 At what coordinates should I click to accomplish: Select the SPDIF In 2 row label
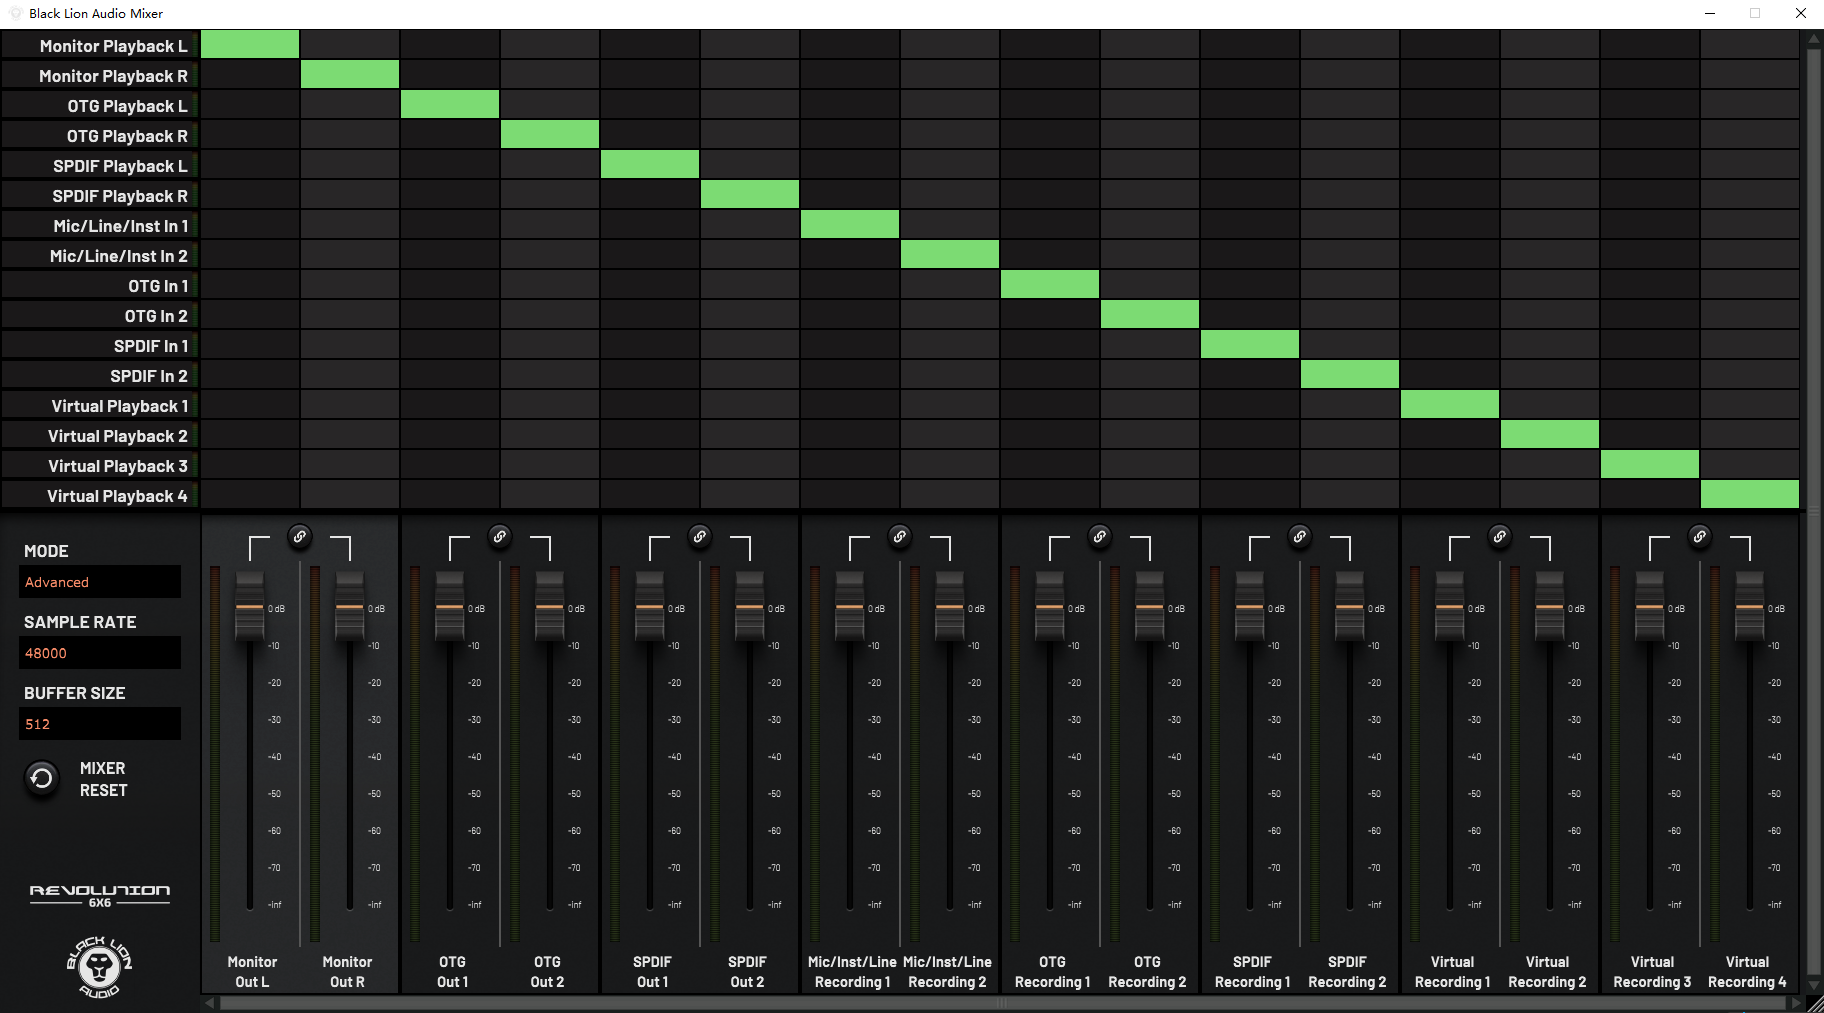(148, 376)
